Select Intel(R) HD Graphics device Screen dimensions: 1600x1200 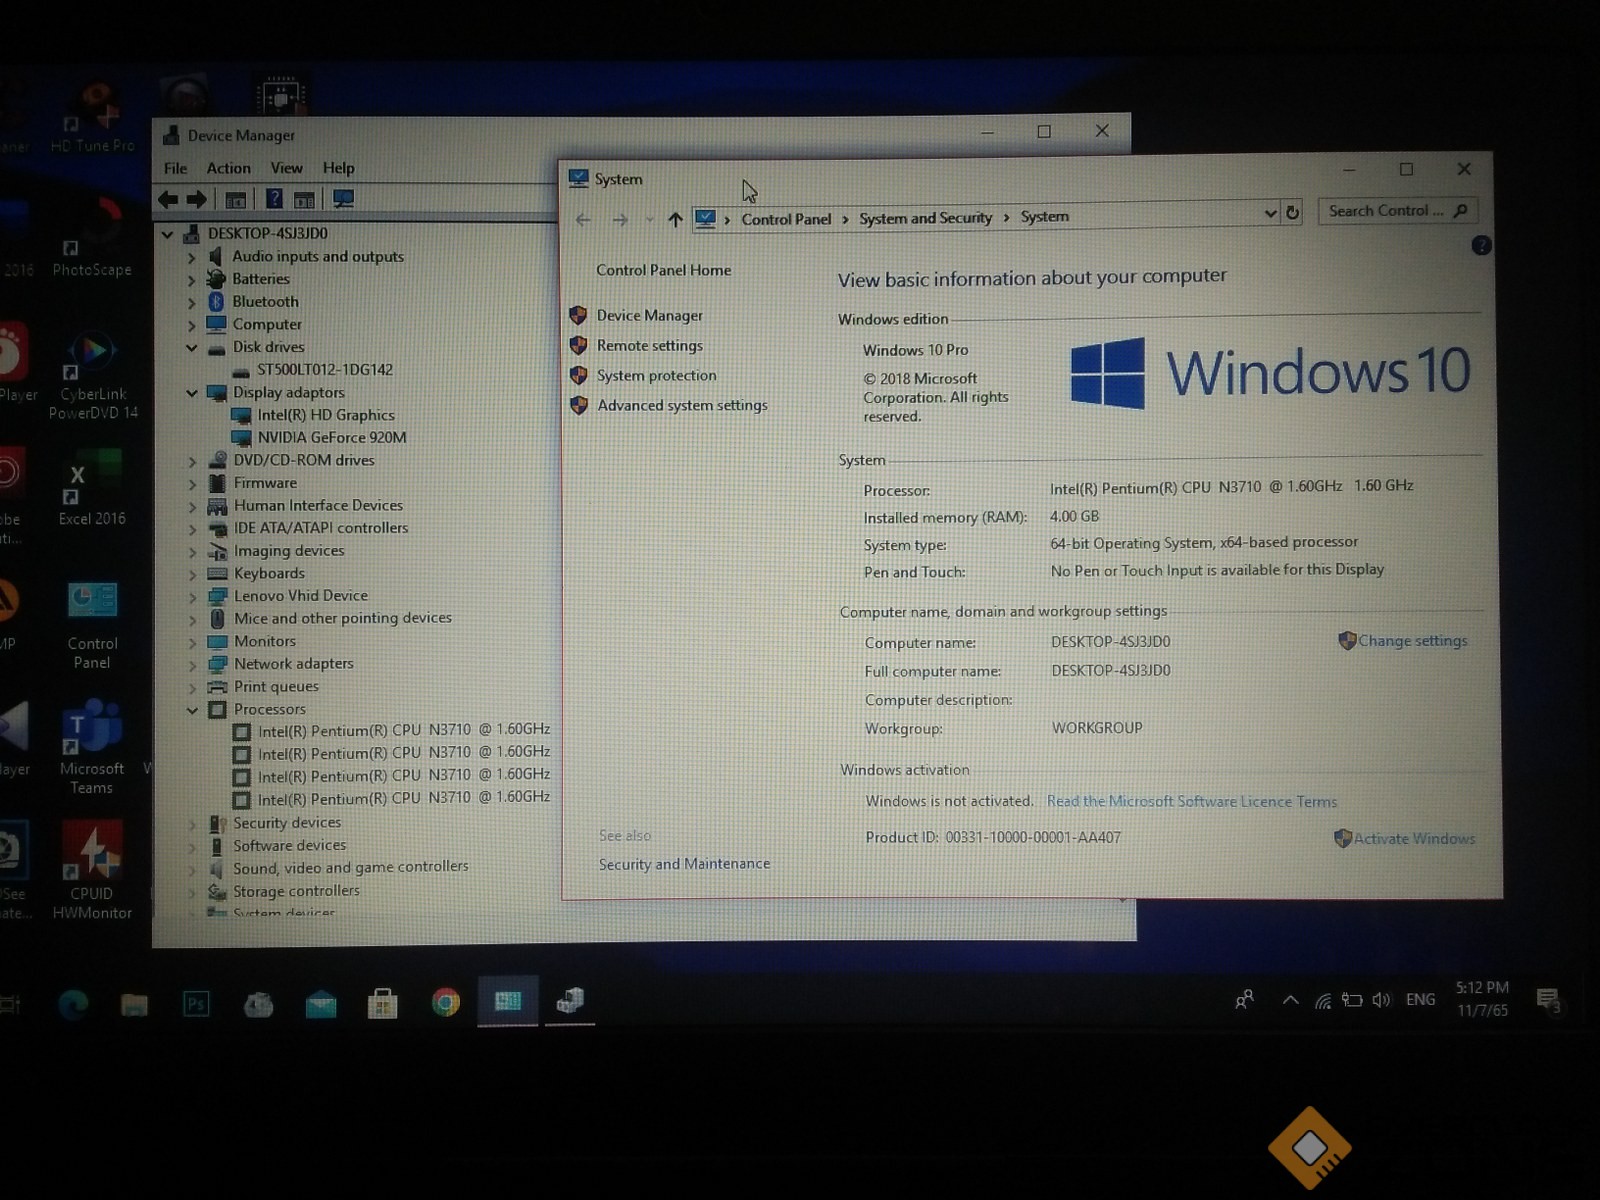(x=326, y=415)
